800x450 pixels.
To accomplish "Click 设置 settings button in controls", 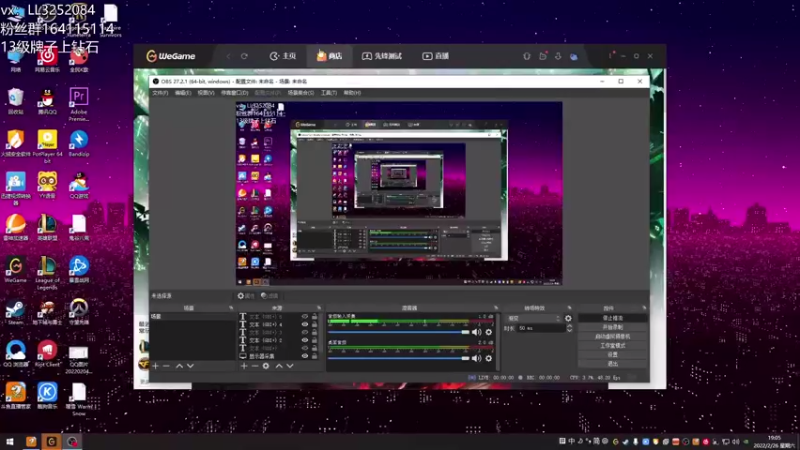I will click(x=613, y=355).
